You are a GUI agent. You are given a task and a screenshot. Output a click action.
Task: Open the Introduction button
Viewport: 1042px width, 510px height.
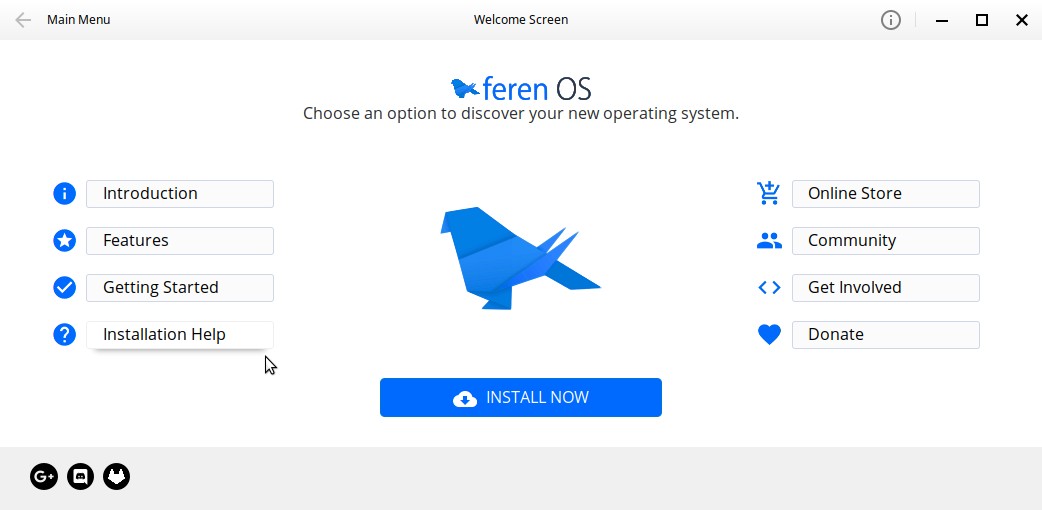(180, 193)
